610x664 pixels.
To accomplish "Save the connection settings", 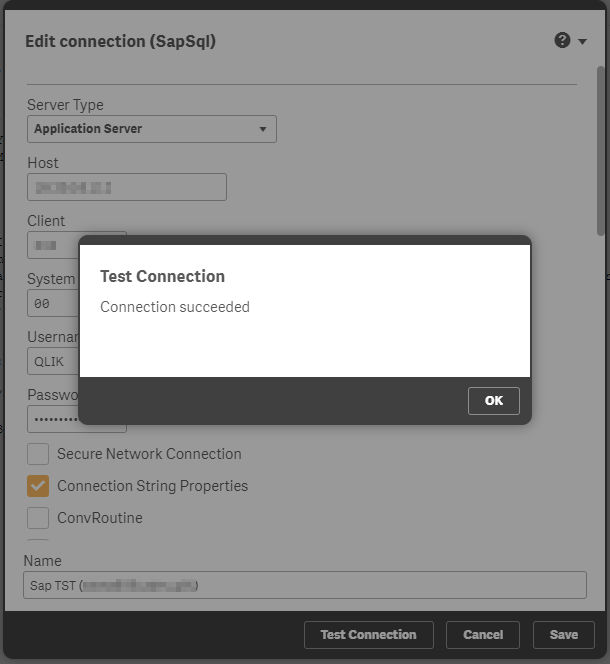I will pyautogui.click(x=564, y=635).
